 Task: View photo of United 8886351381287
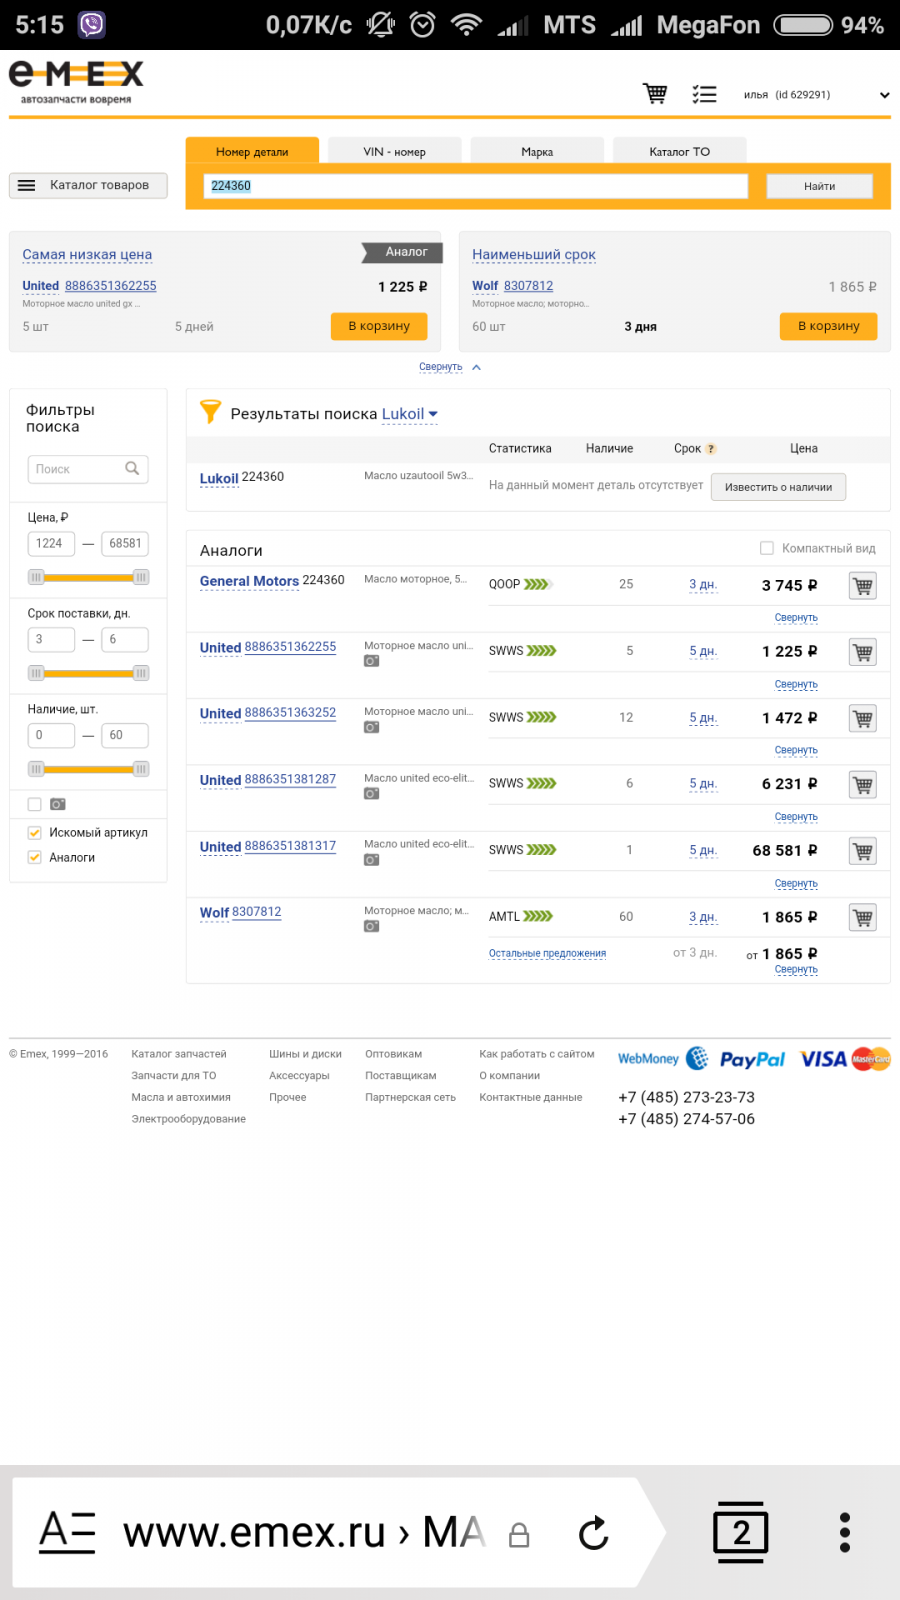(x=372, y=793)
